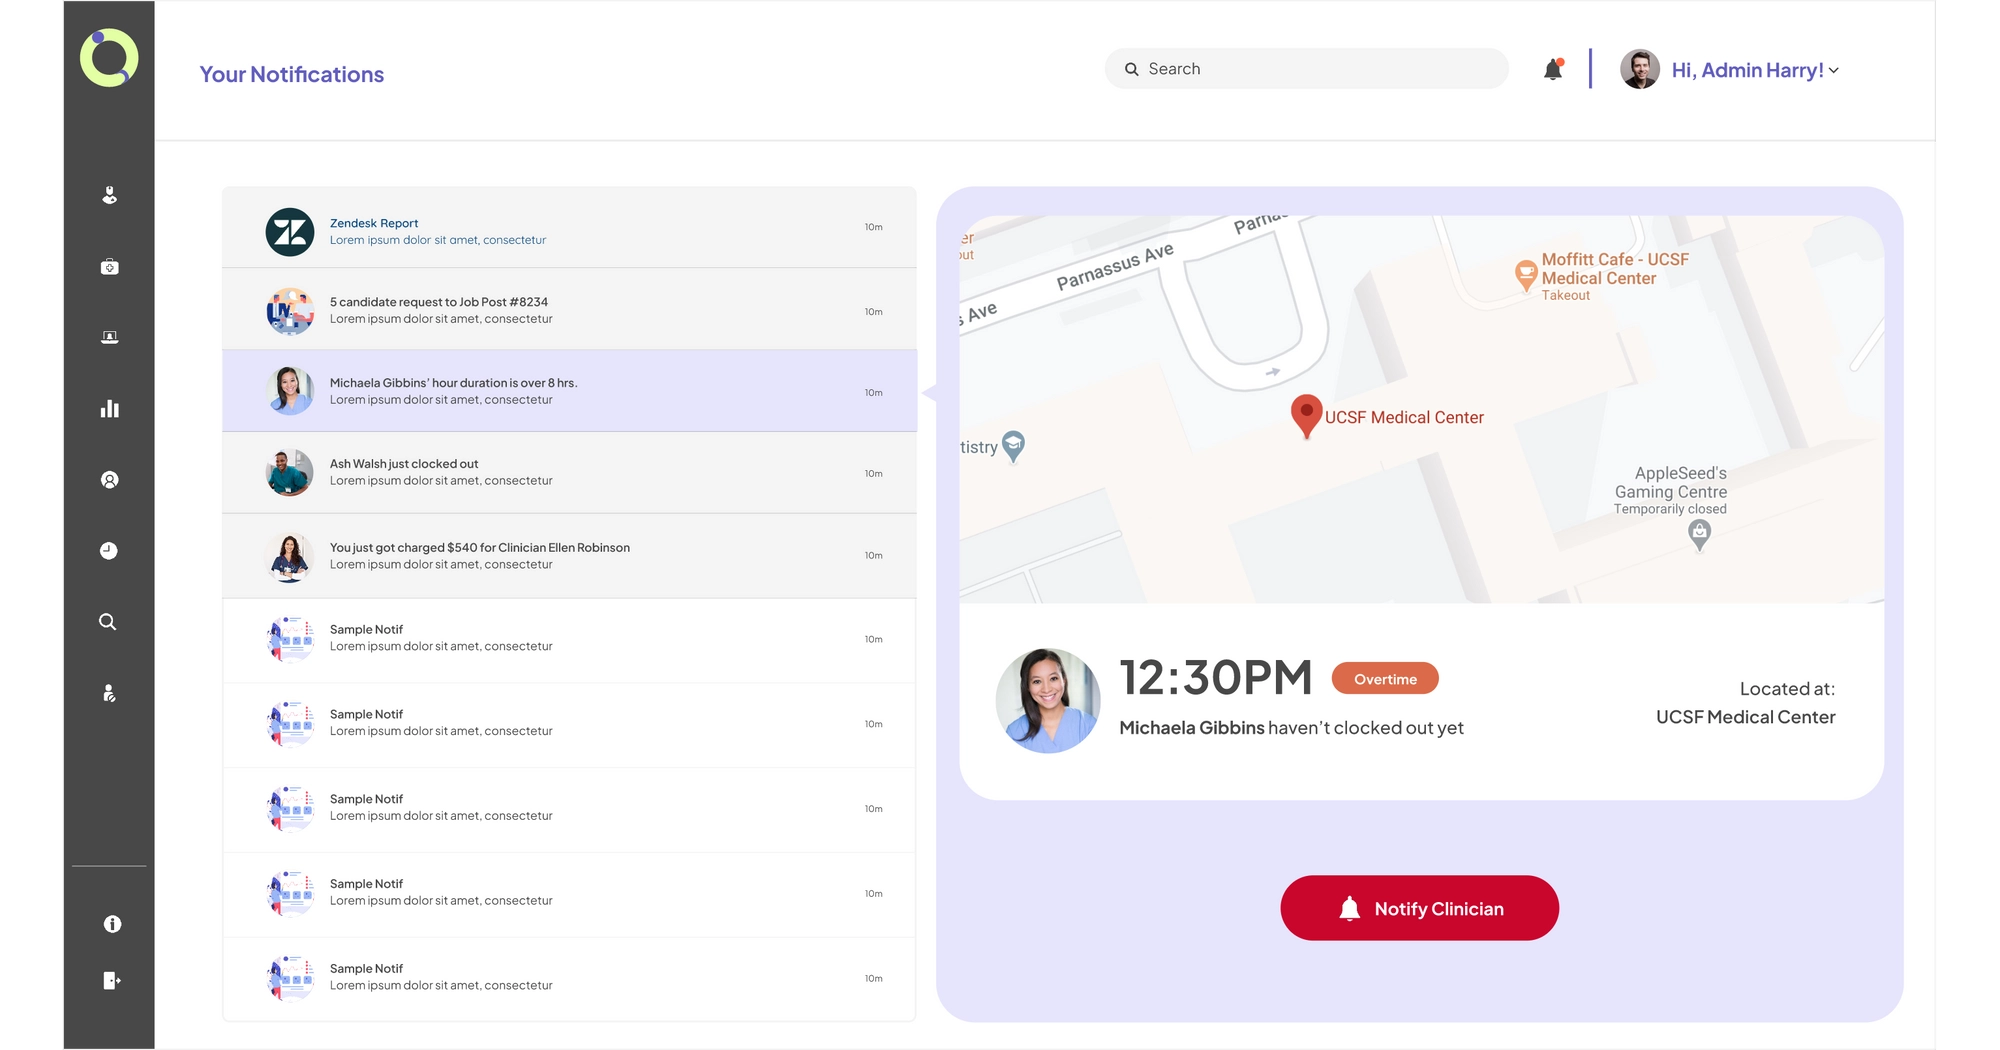The image size is (2000, 1050).
Task: Click Michaela Gibbins' photo in the detail card
Action: (x=1047, y=701)
